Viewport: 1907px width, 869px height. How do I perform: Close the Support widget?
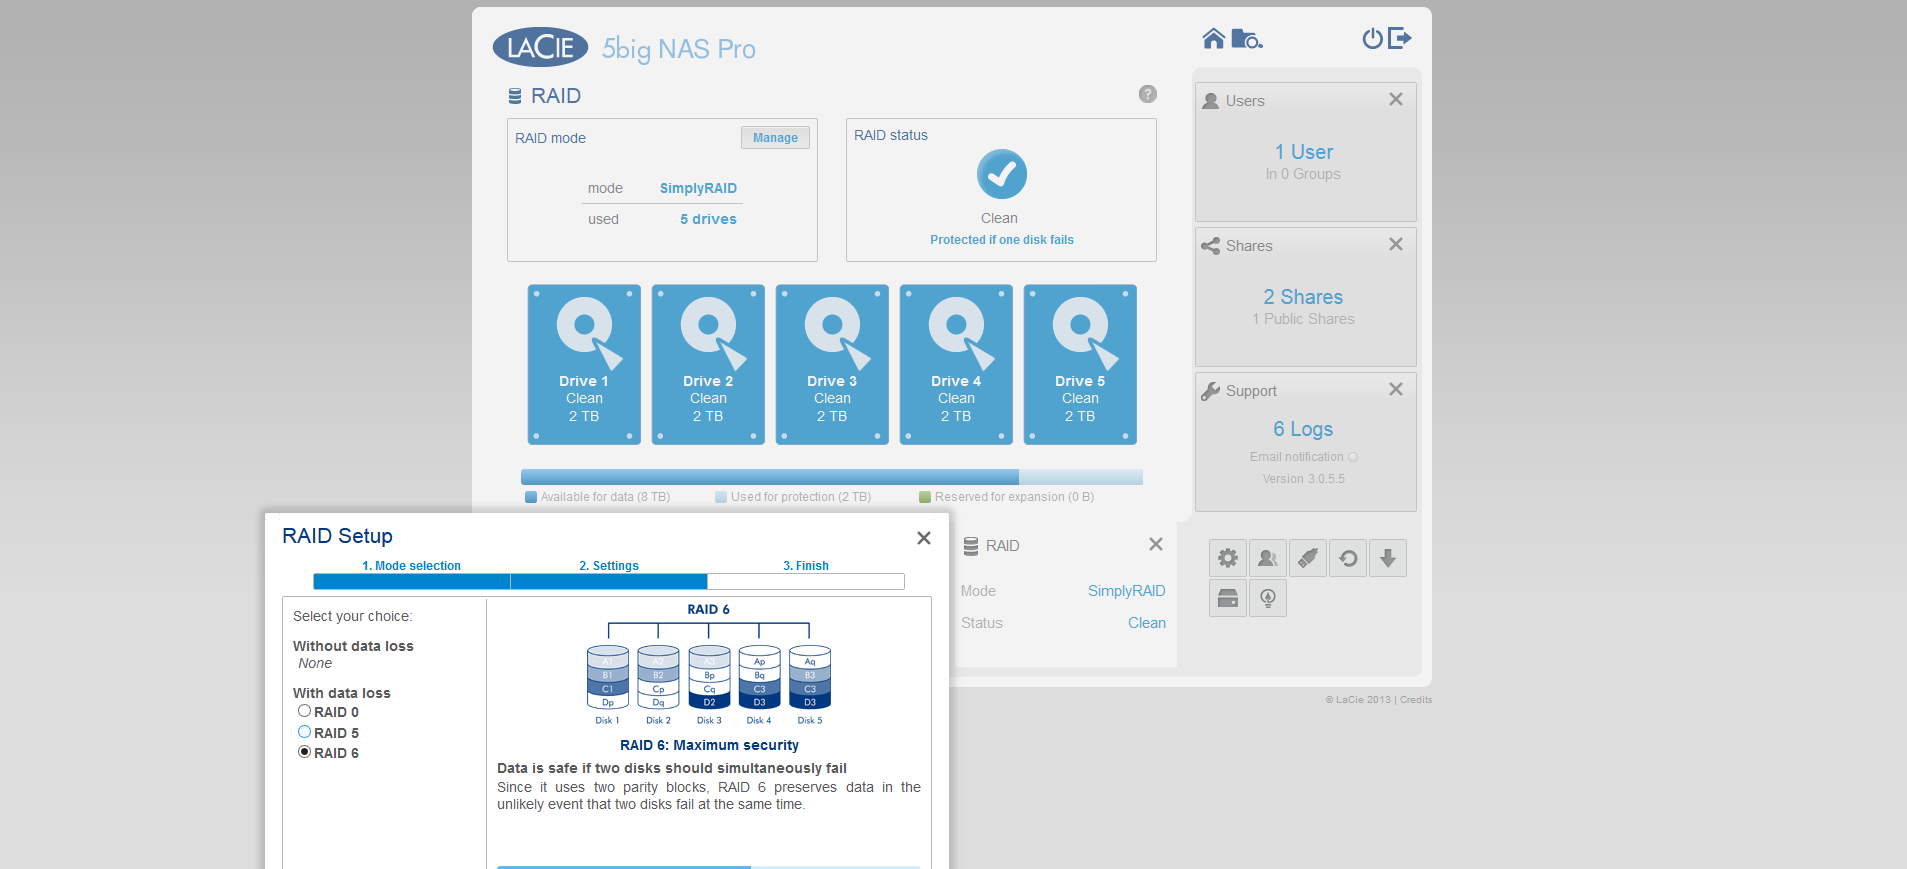pyautogui.click(x=1396, y=389)
